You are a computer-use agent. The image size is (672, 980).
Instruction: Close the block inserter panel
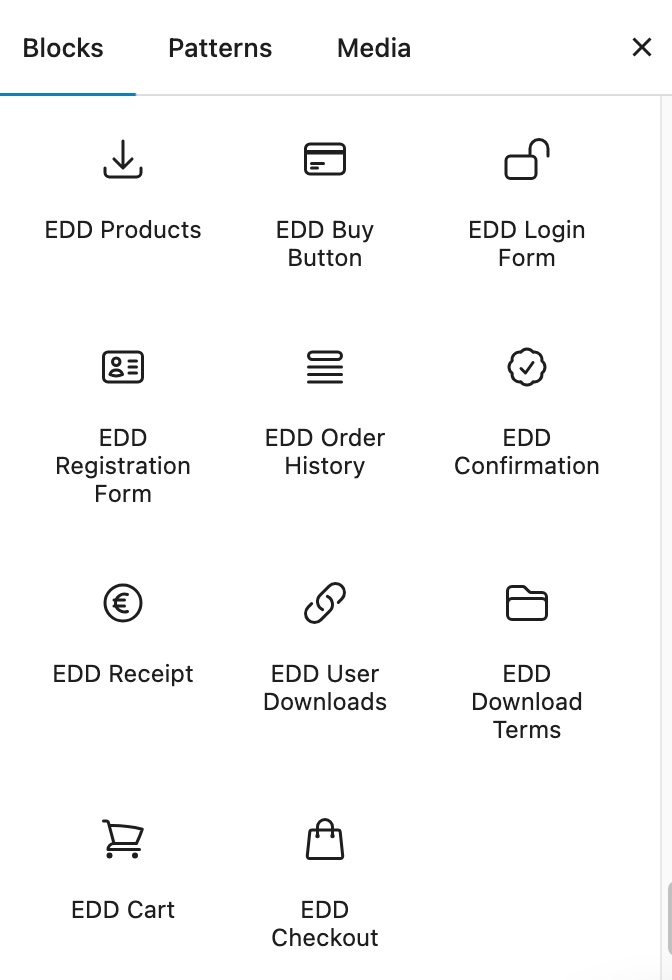click(x=641, y=47)
